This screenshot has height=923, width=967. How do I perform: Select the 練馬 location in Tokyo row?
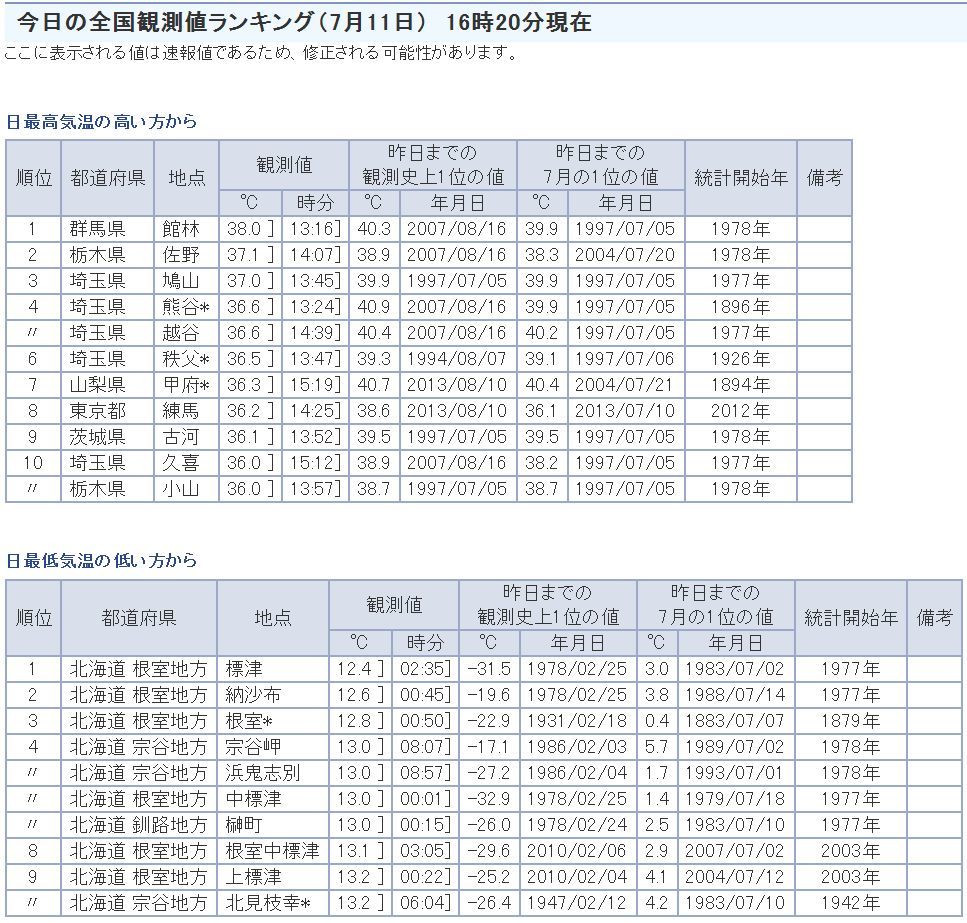pos(181,411)
